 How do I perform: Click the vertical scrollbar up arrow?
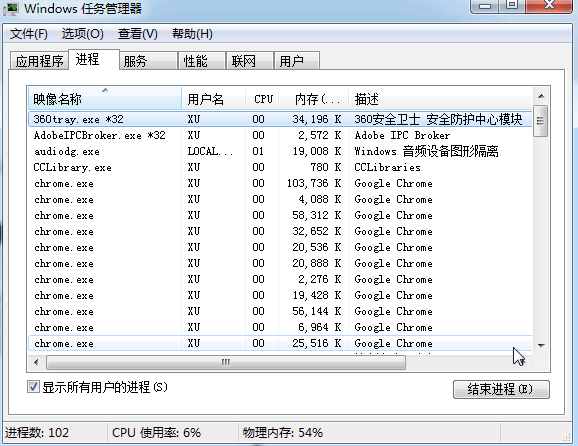coord(541,96)
